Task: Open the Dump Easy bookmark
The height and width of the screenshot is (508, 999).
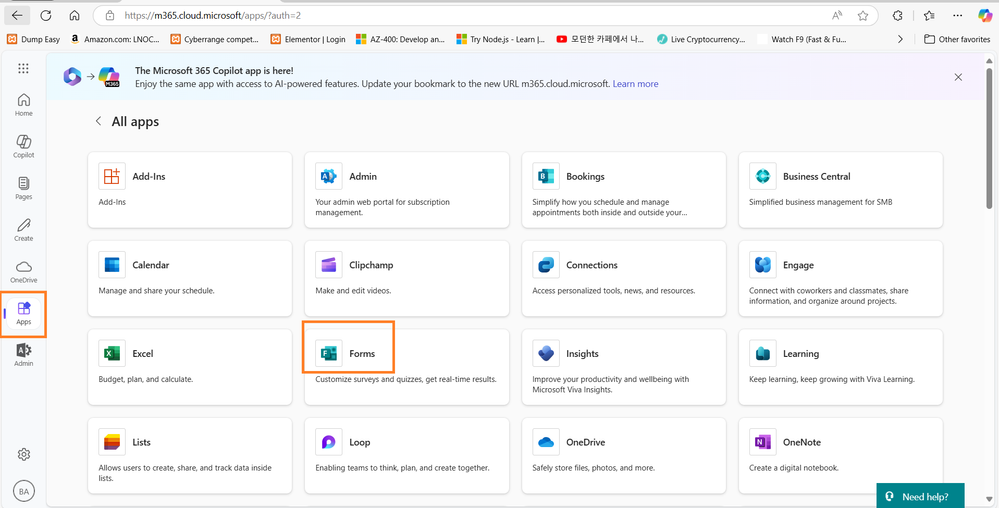Action: tap(33, 39)
